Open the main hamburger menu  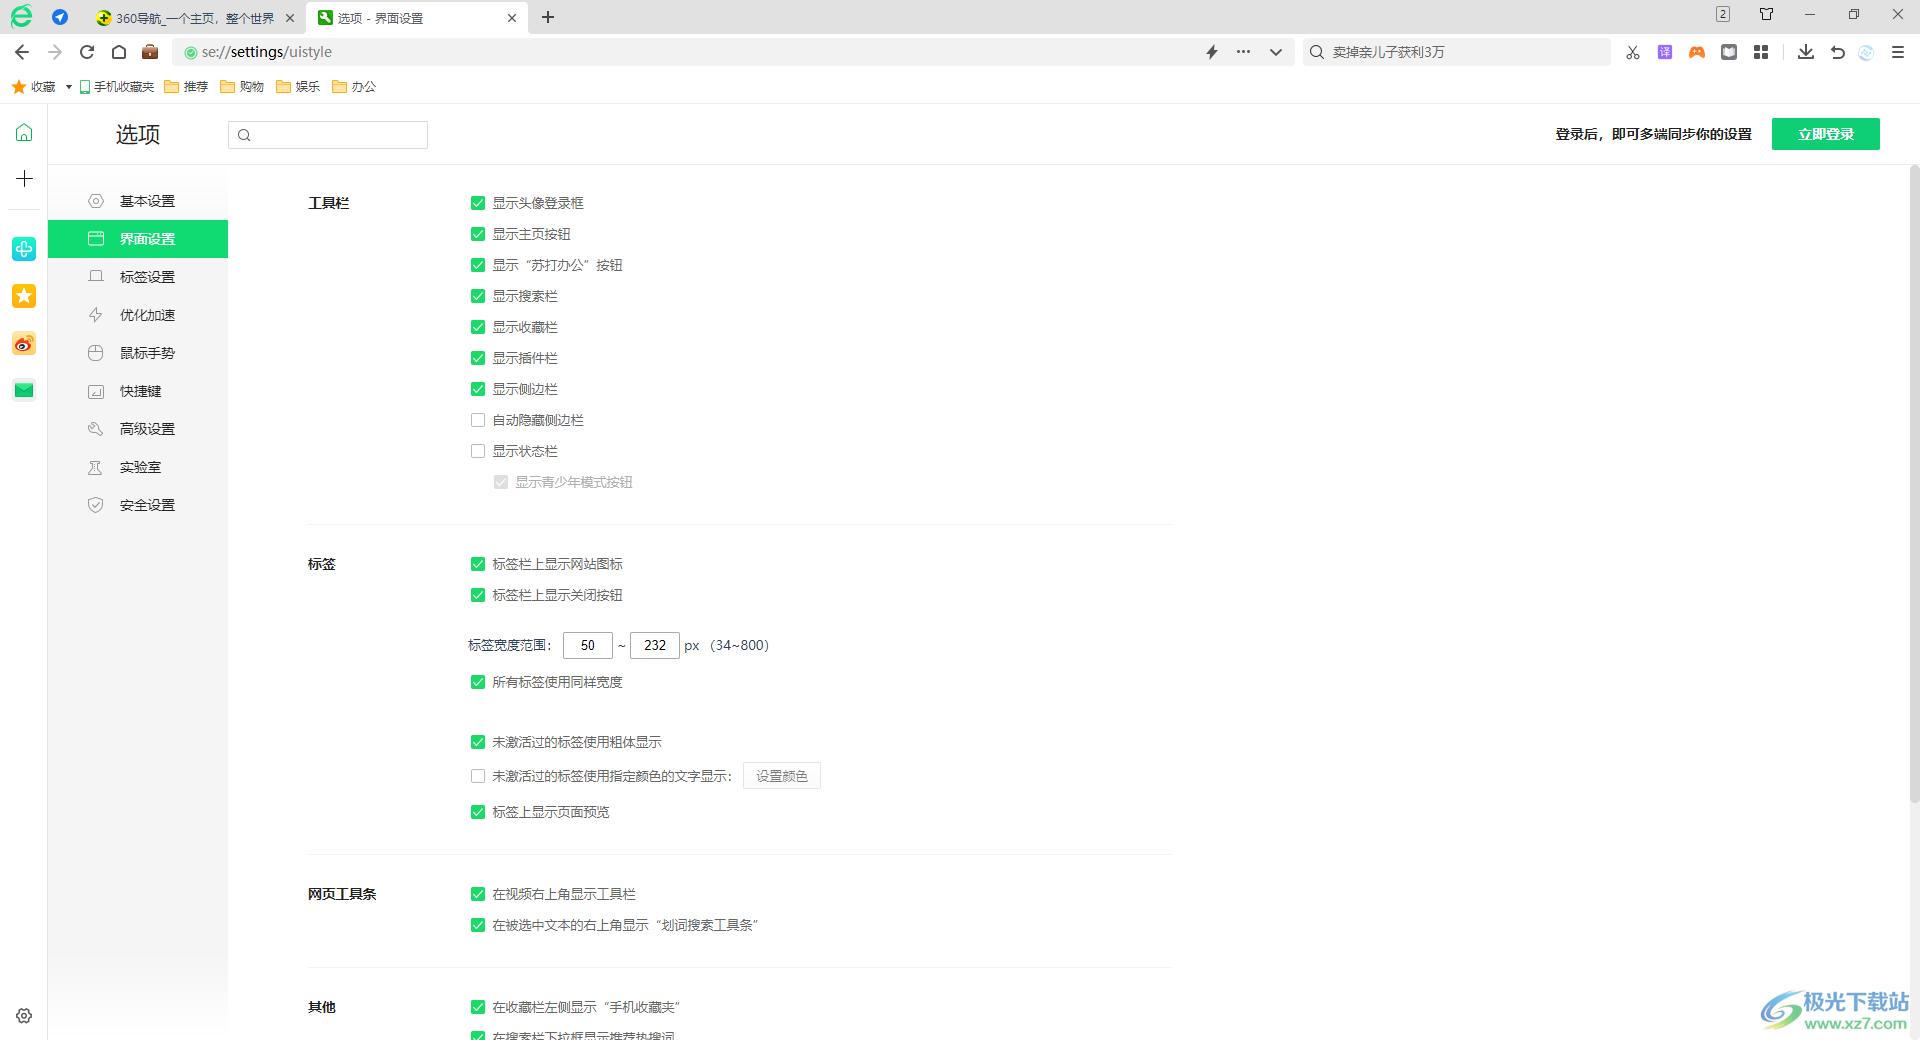1898,52
